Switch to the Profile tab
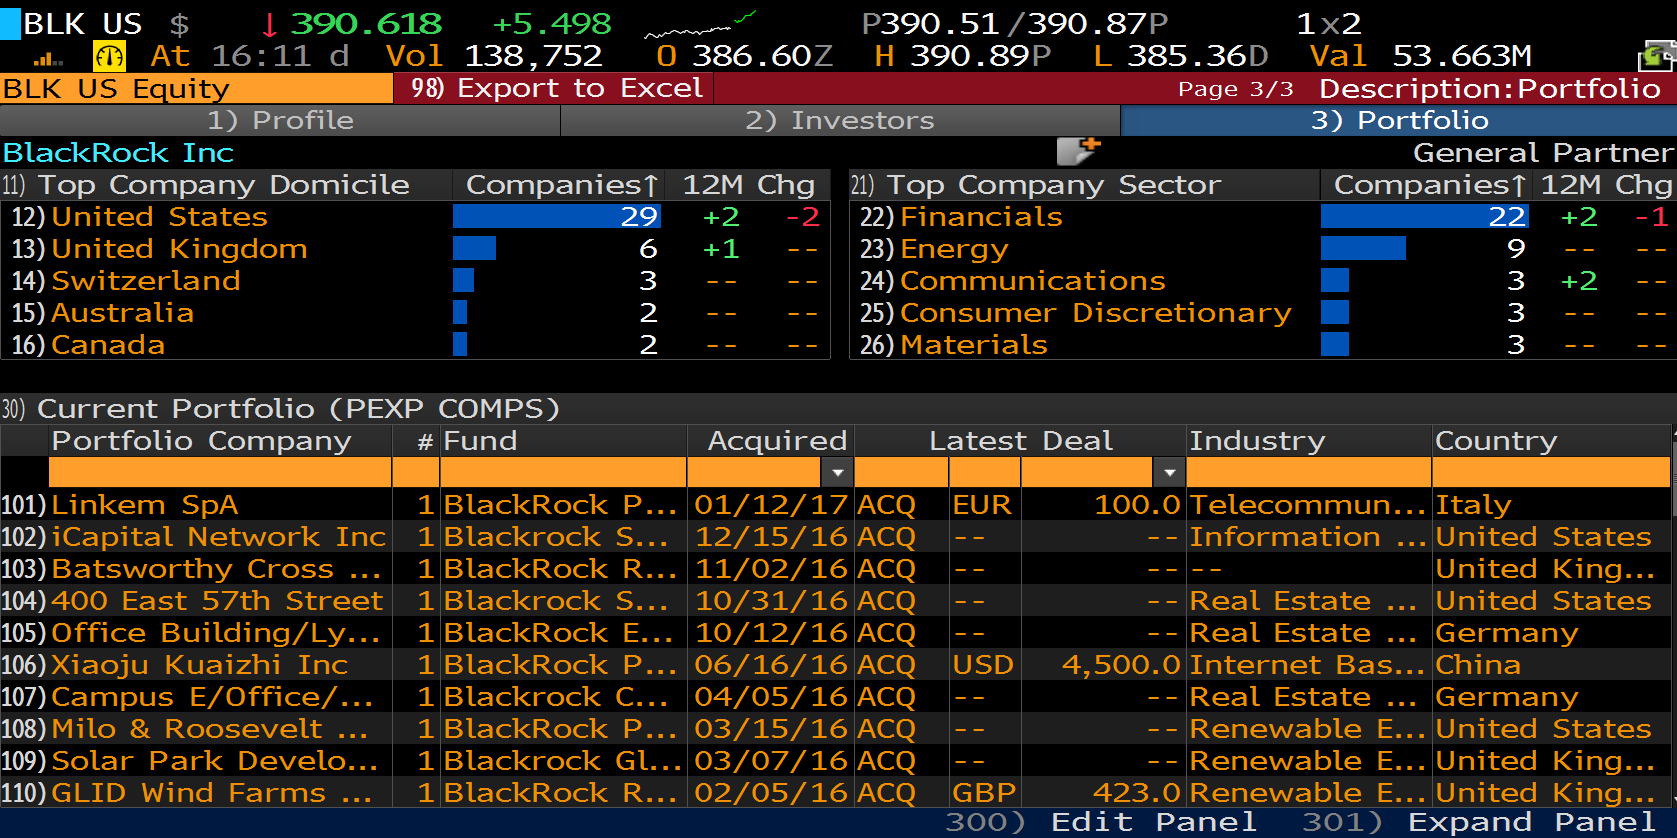The width and height of the screenshot is (1677, 838). (x=280, y=120)
